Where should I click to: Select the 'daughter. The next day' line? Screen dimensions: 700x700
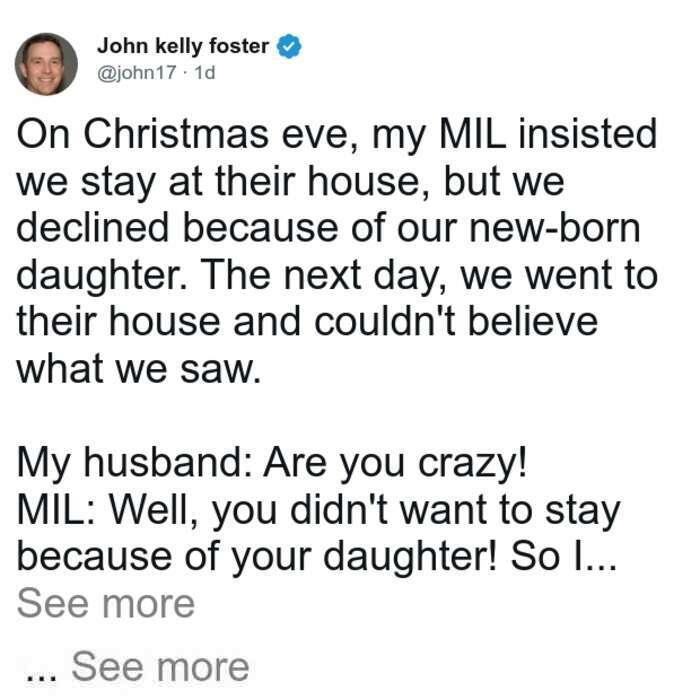click(x=337, y=276)
